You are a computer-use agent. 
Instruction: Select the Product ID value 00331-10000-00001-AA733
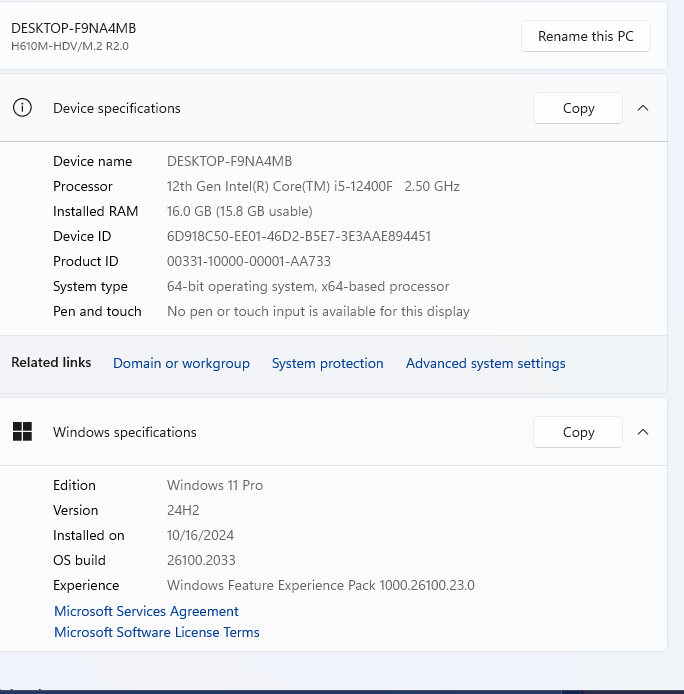click(249, 261)
